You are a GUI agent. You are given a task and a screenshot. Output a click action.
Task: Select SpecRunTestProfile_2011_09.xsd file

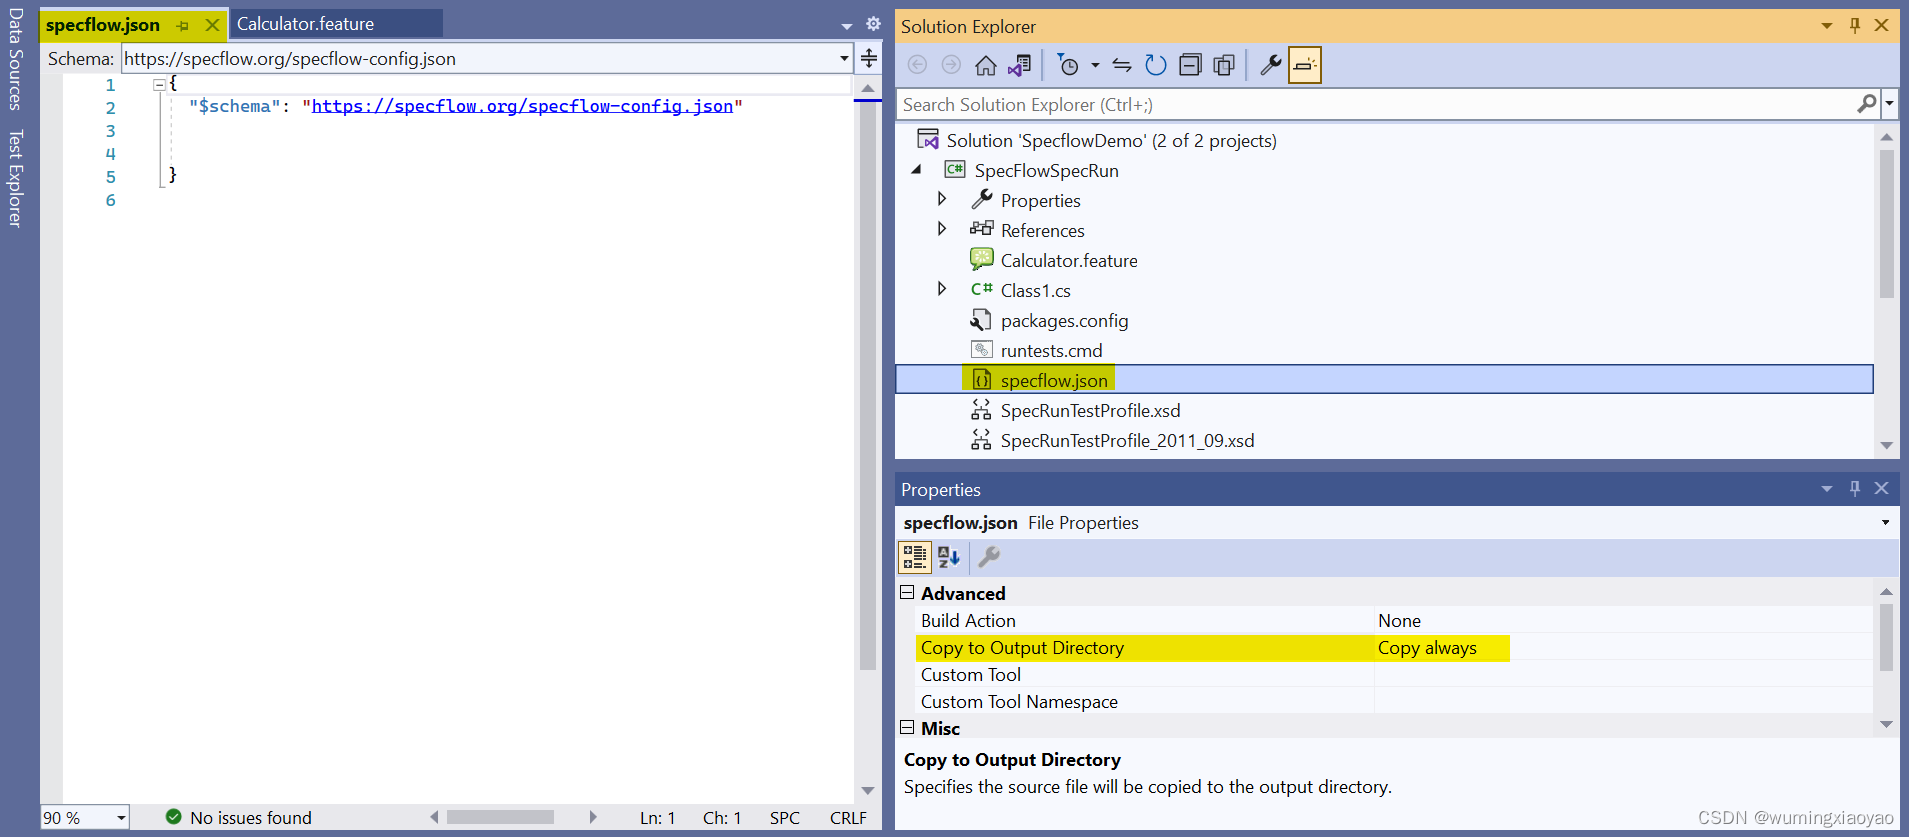pos(1127,441)
